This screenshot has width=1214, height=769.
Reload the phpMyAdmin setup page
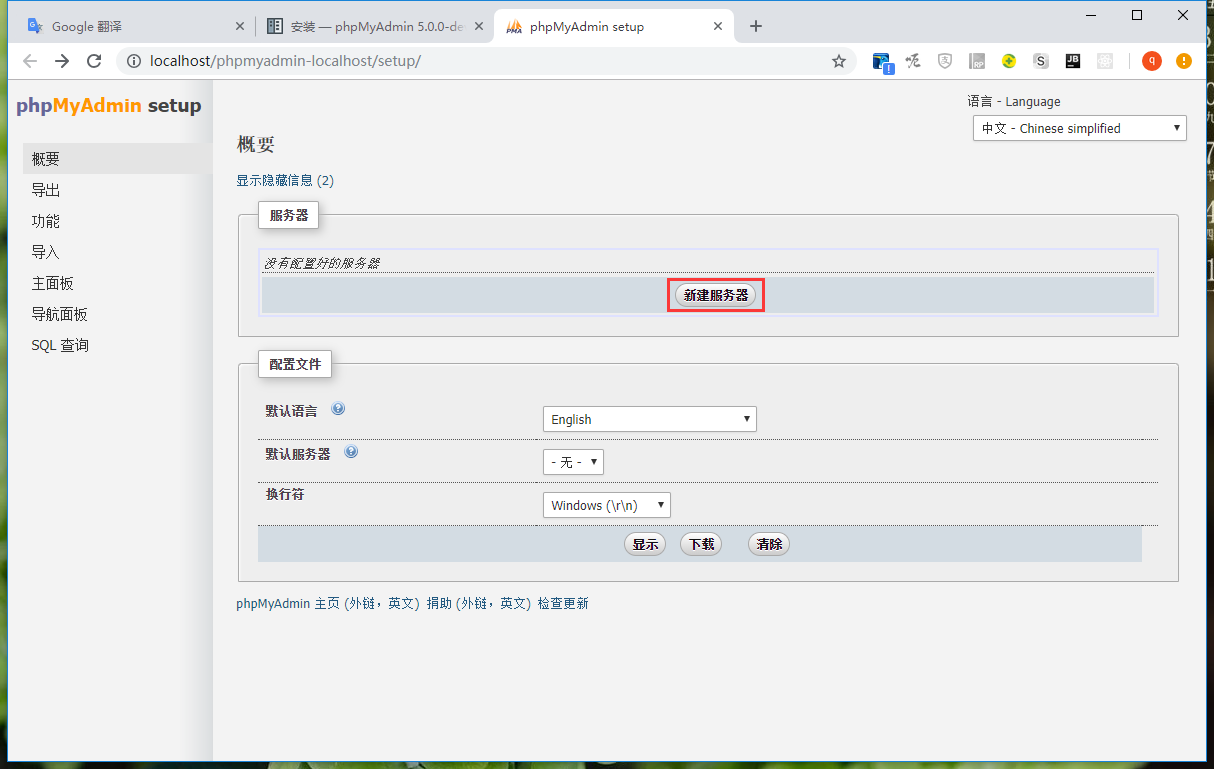pos(94,61)
